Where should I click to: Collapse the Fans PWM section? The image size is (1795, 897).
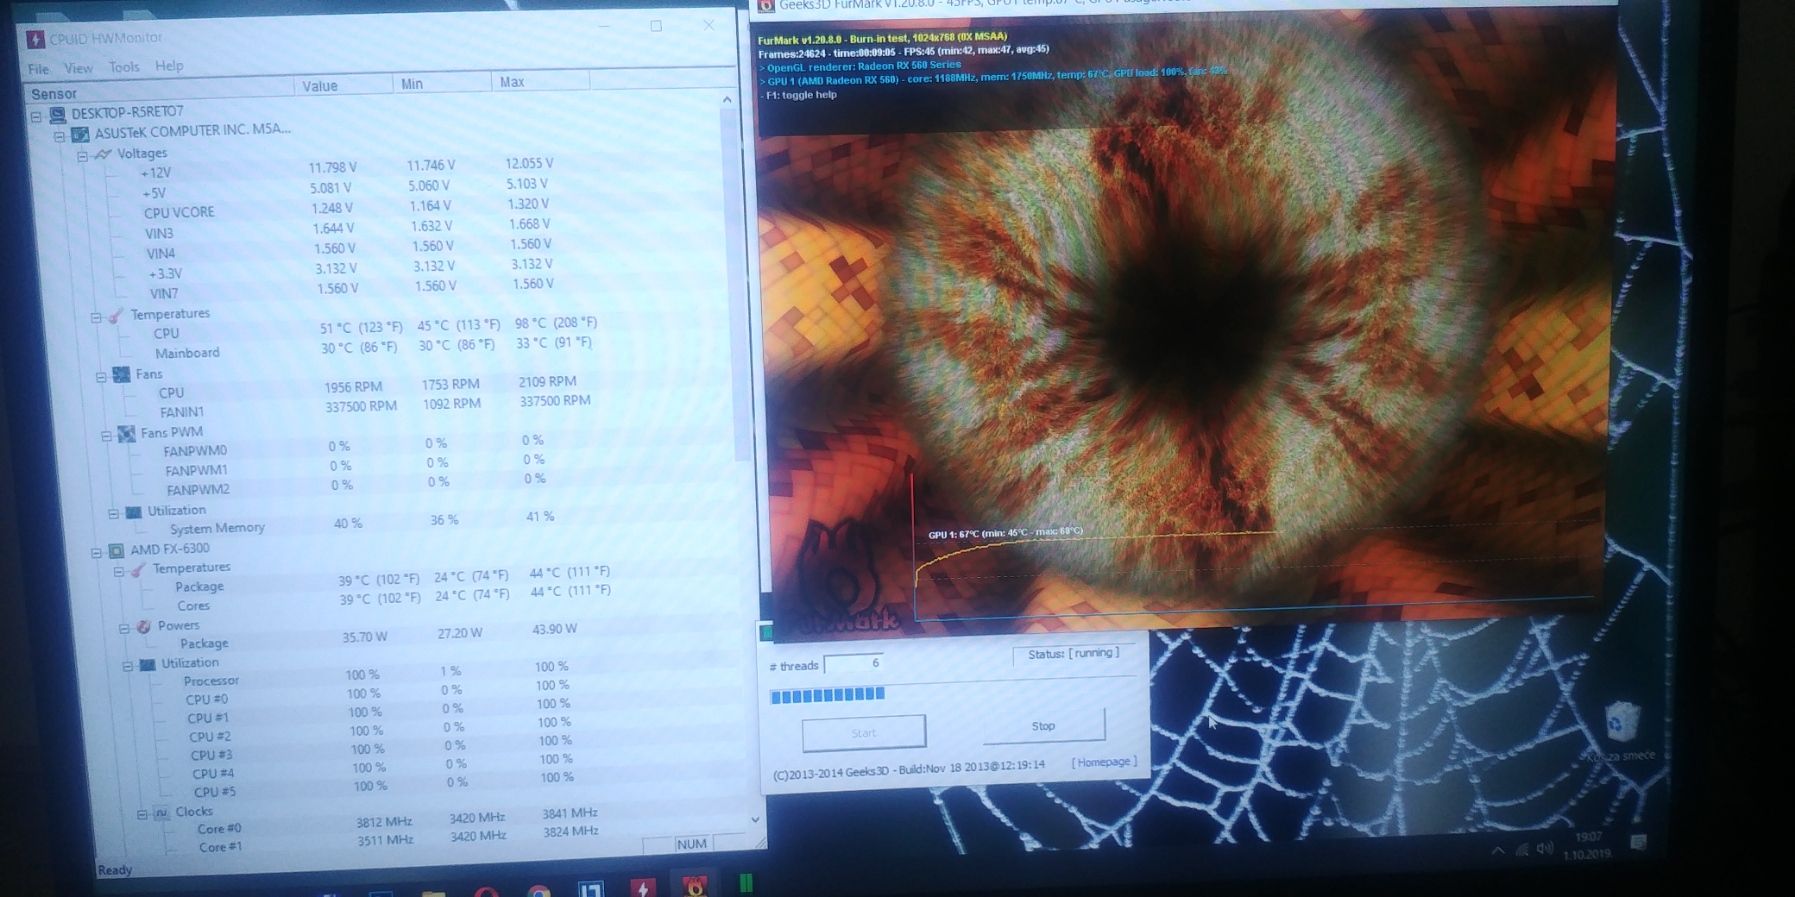tap(106, 436)
